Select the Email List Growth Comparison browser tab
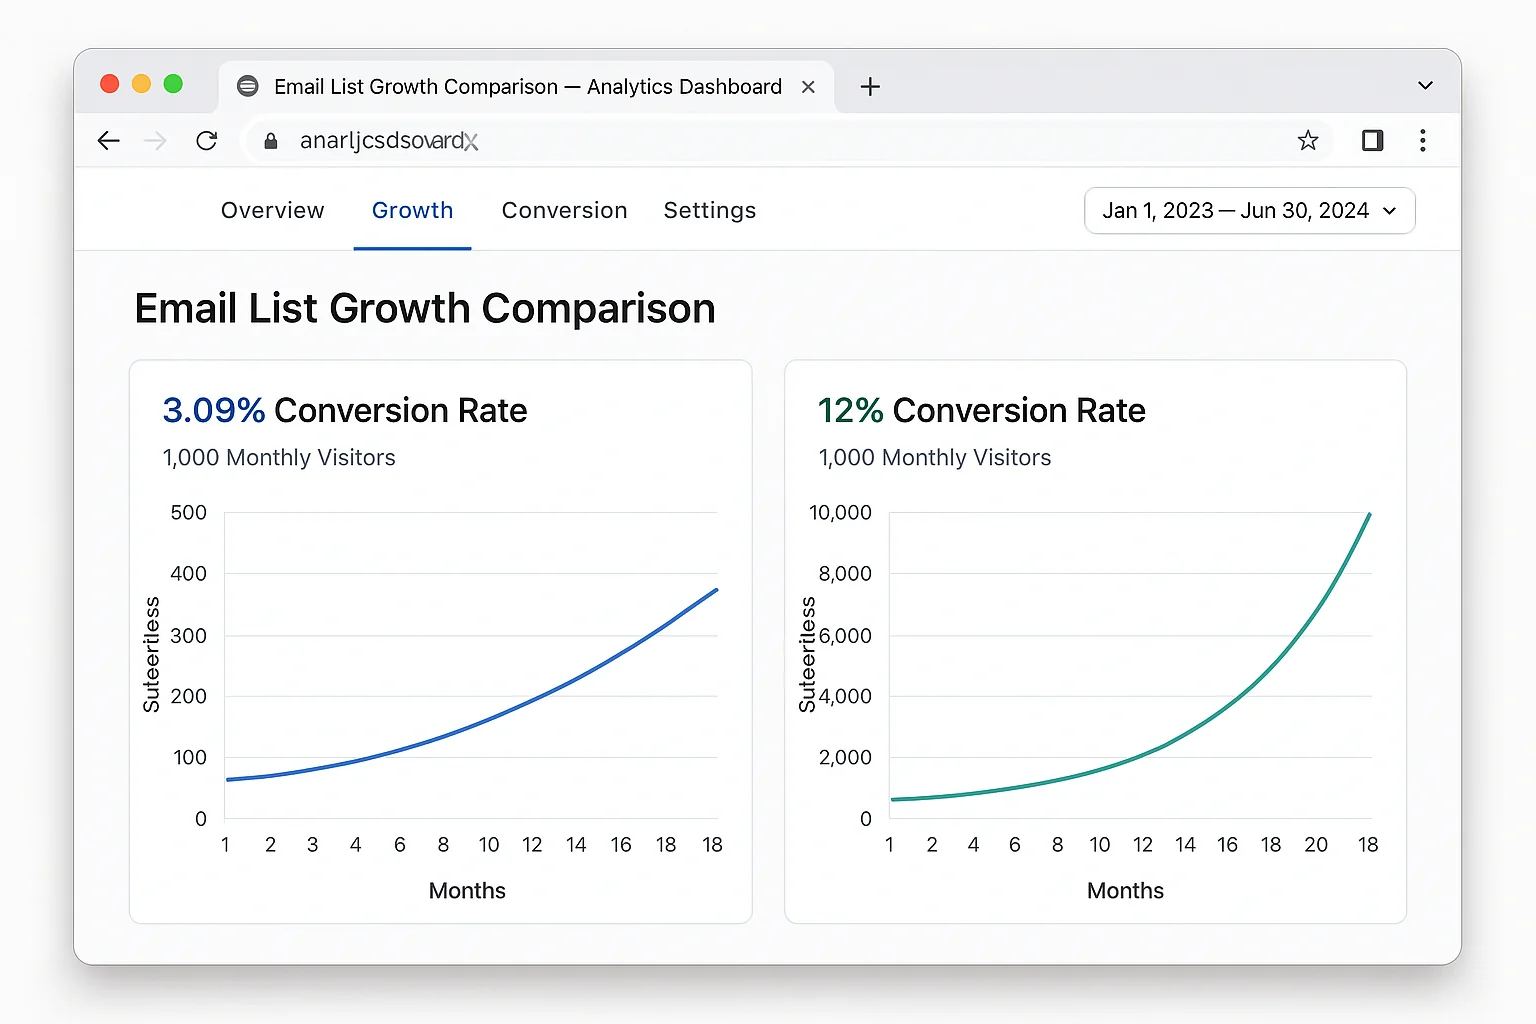 click(x=527, y=86)
